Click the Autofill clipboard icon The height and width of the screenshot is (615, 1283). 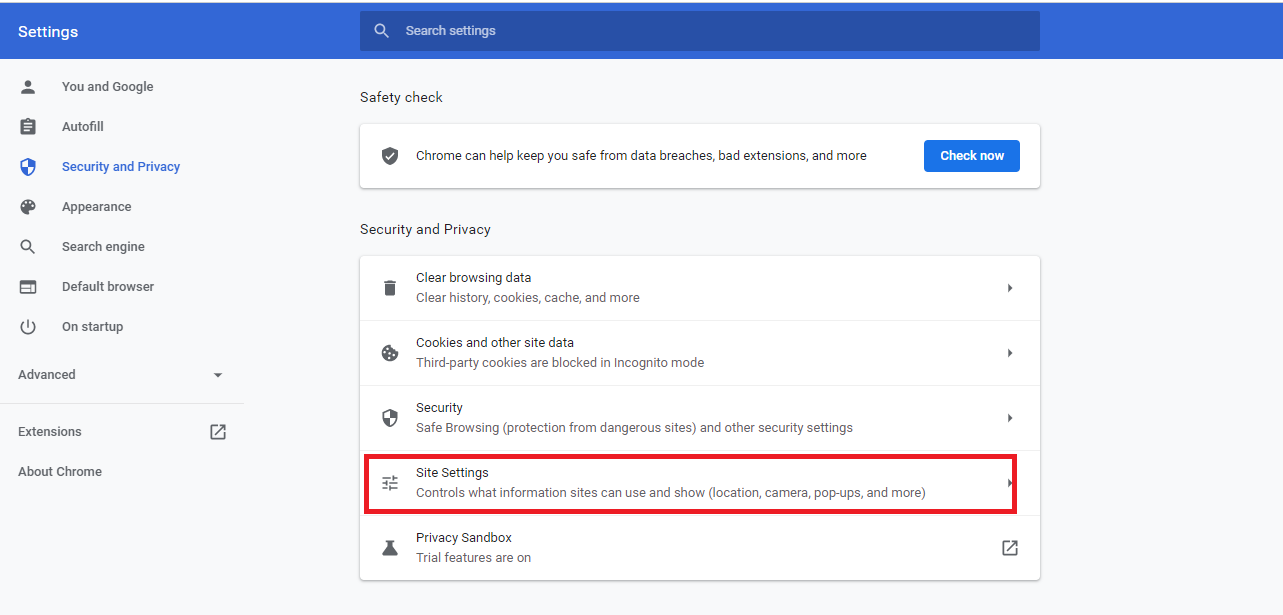point(28,127)
